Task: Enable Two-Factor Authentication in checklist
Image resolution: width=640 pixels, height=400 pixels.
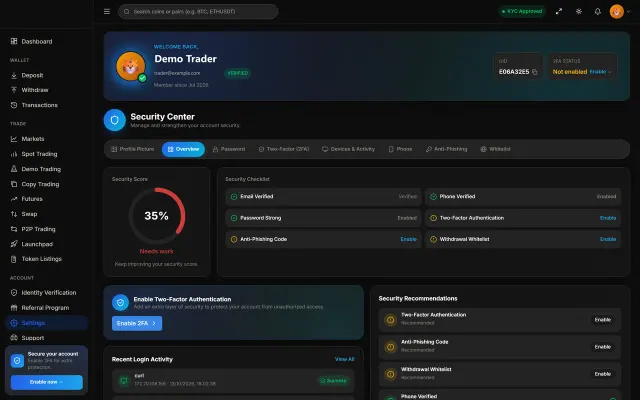Action: (x=608, y=218)
